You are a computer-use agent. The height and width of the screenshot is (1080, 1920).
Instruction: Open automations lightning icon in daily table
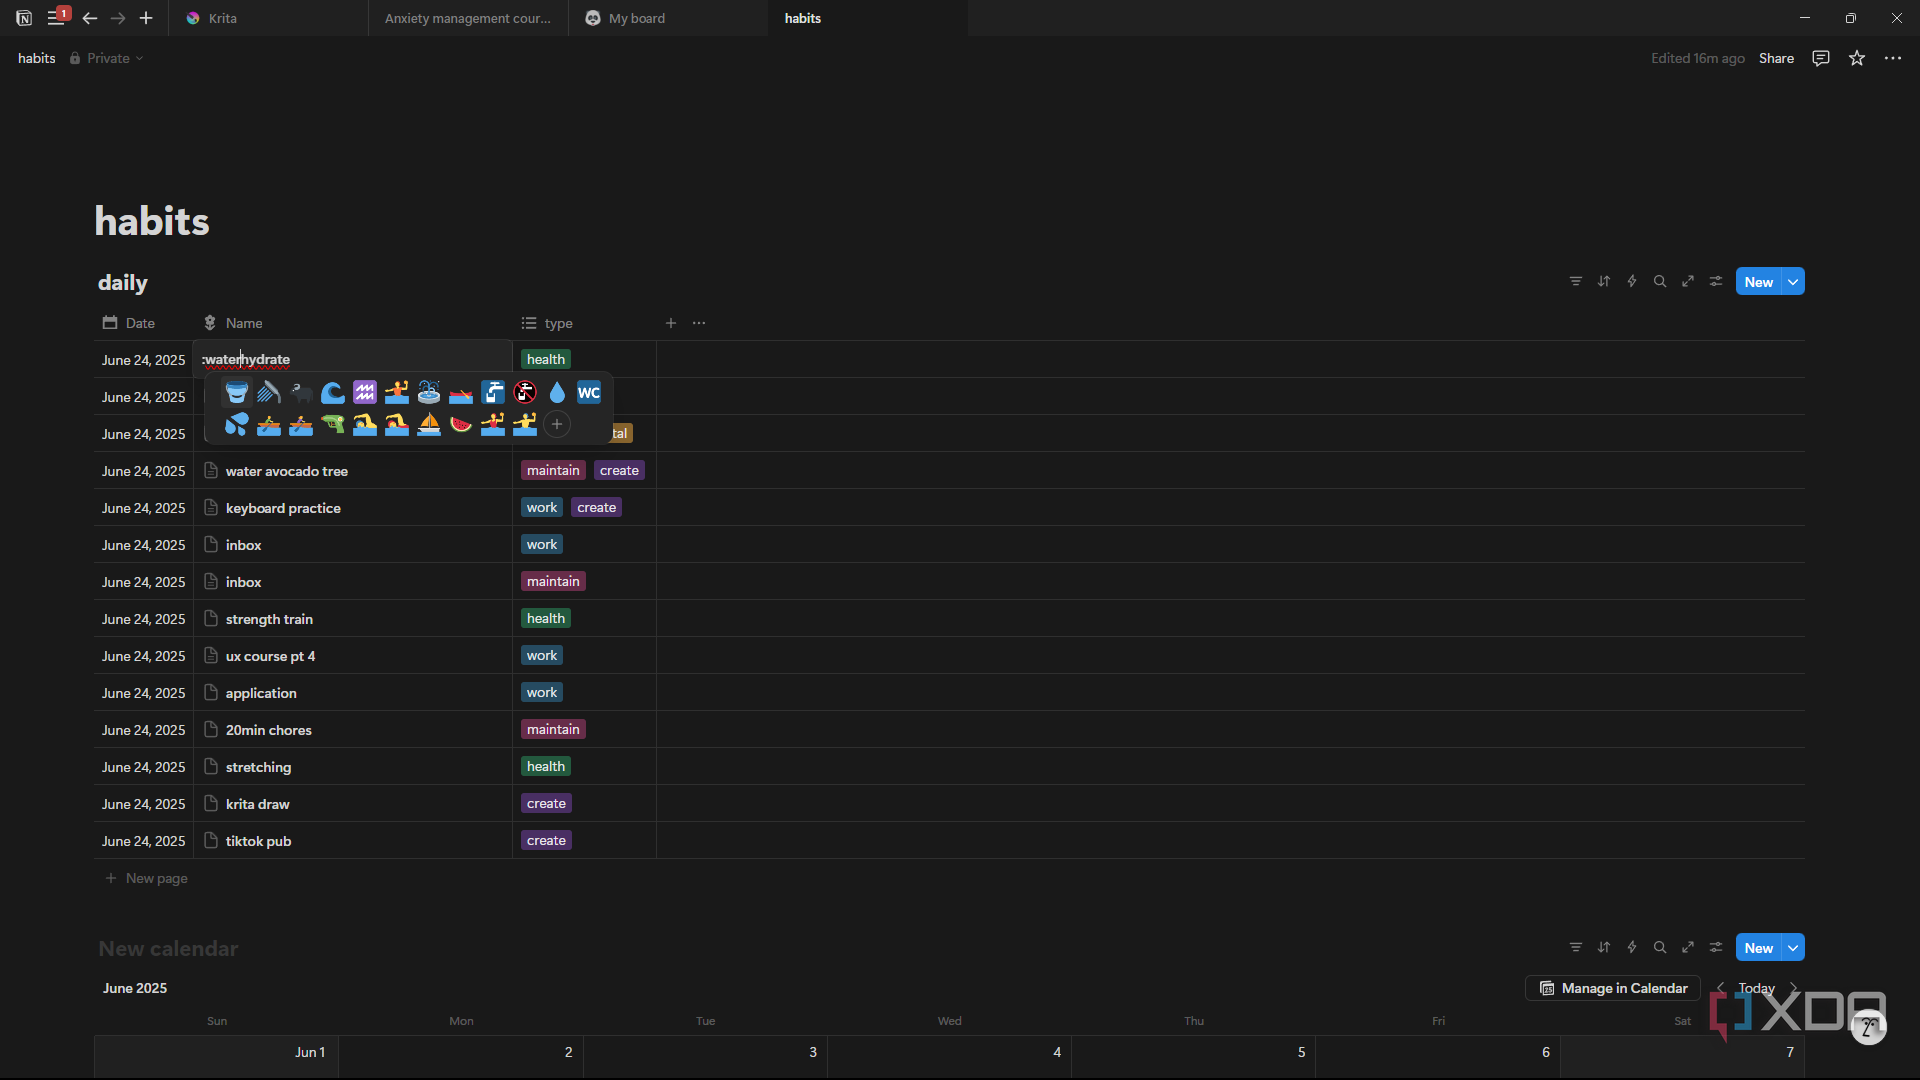(x=1632, y=282)
